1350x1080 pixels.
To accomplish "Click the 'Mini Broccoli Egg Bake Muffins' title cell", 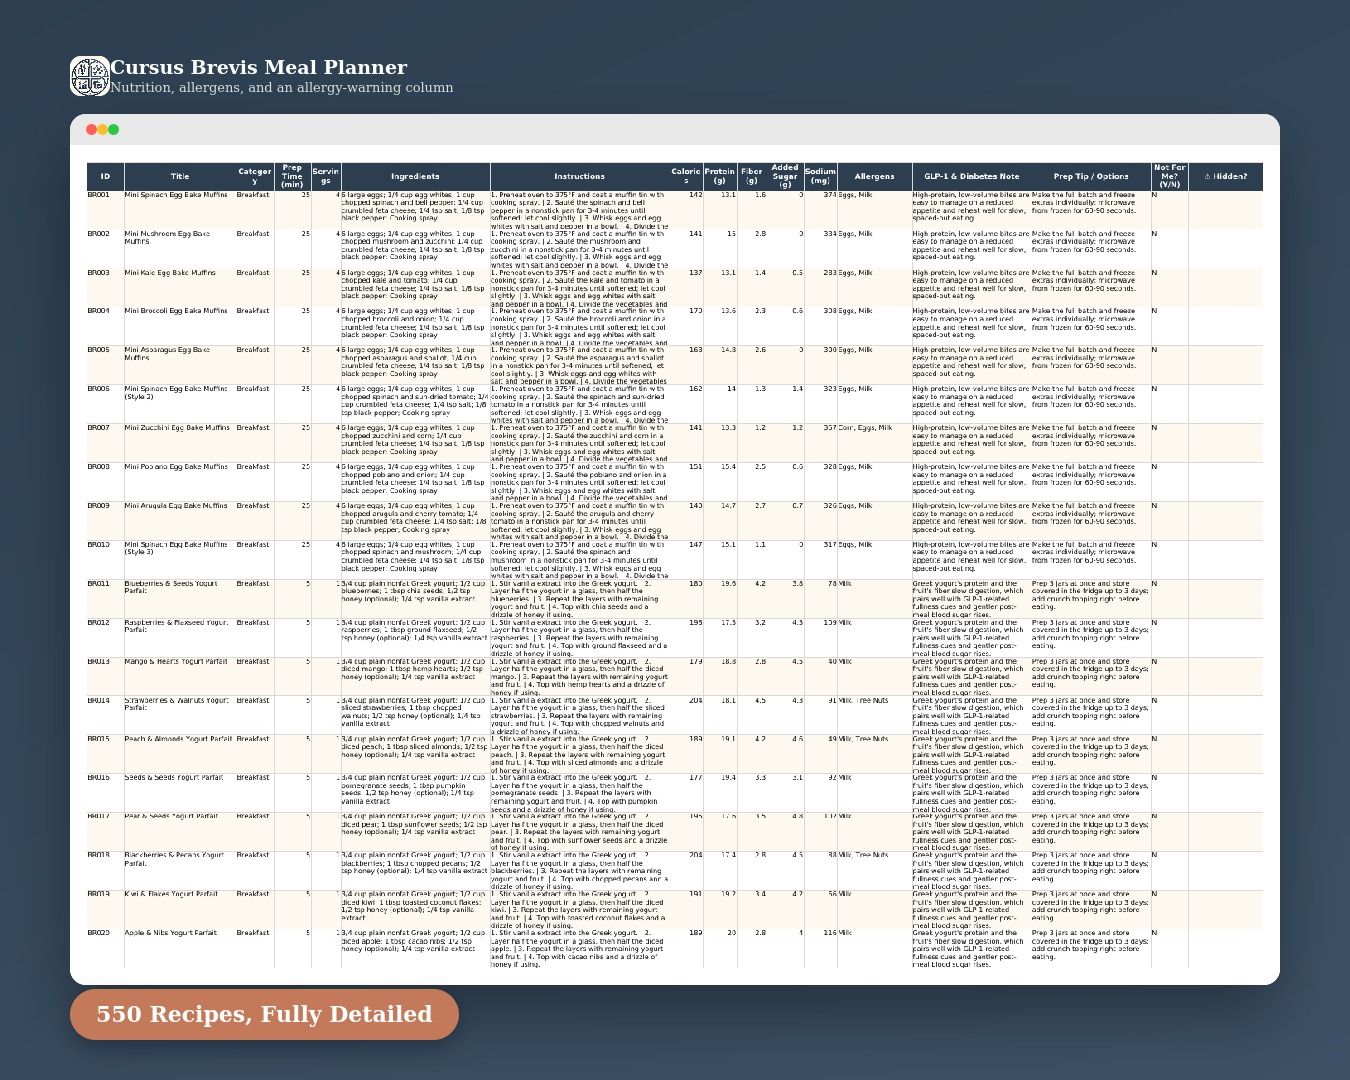I will coord(179,326).
